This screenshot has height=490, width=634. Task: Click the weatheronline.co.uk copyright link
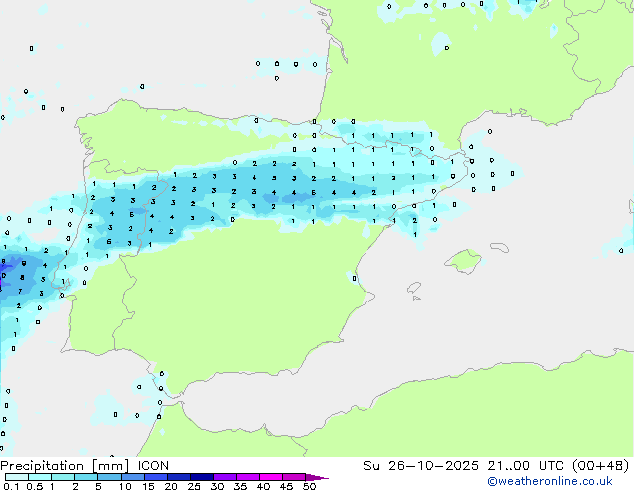(550, 482)
